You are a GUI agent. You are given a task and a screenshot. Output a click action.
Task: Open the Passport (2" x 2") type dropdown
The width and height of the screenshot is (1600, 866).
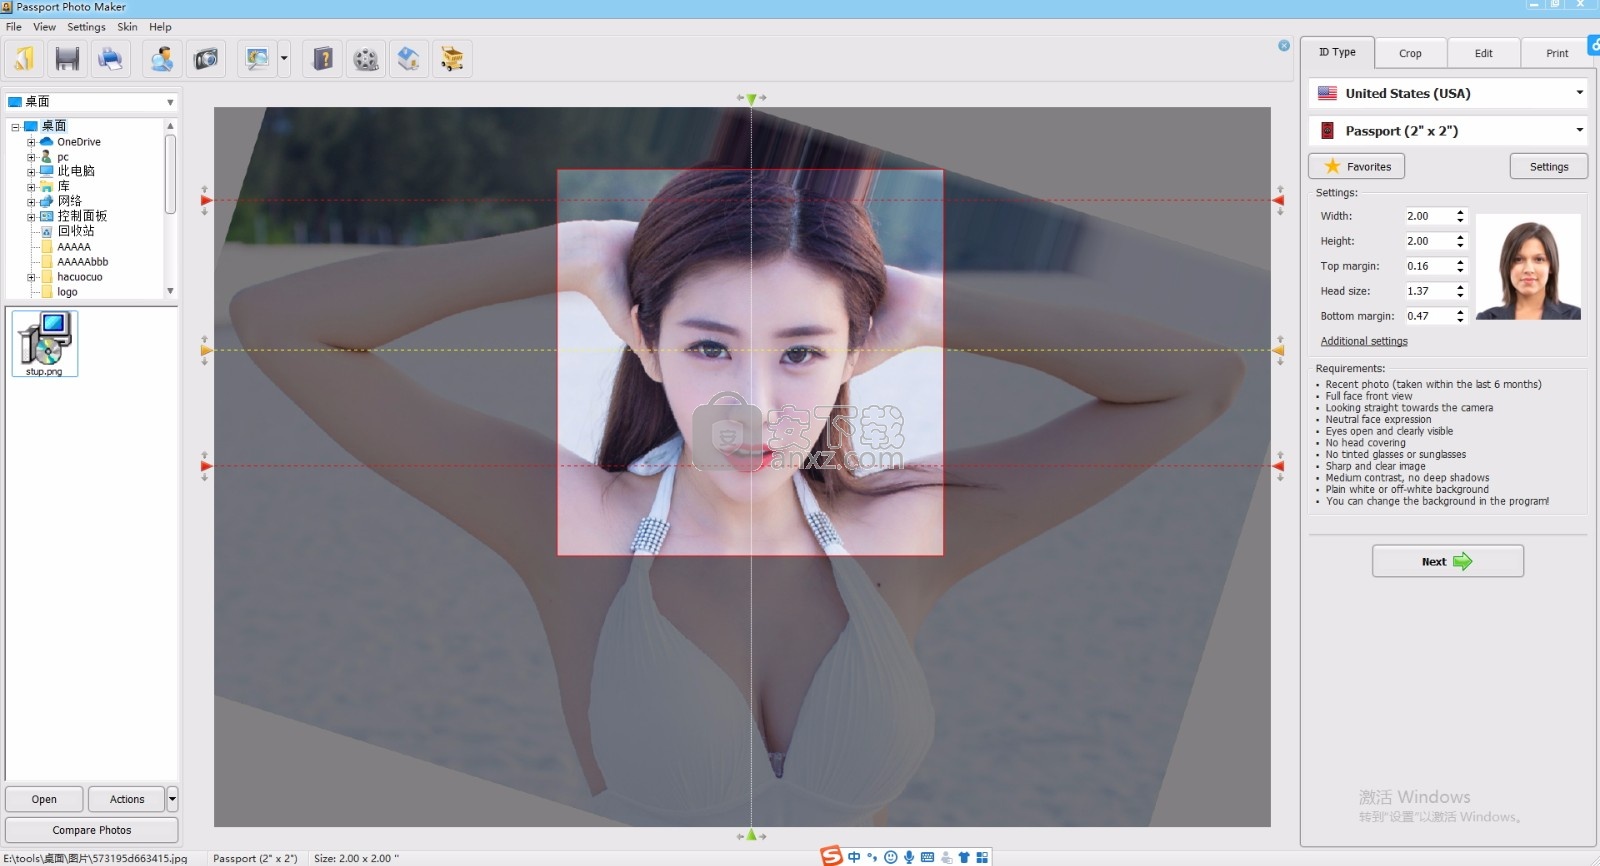(1448, 130)
